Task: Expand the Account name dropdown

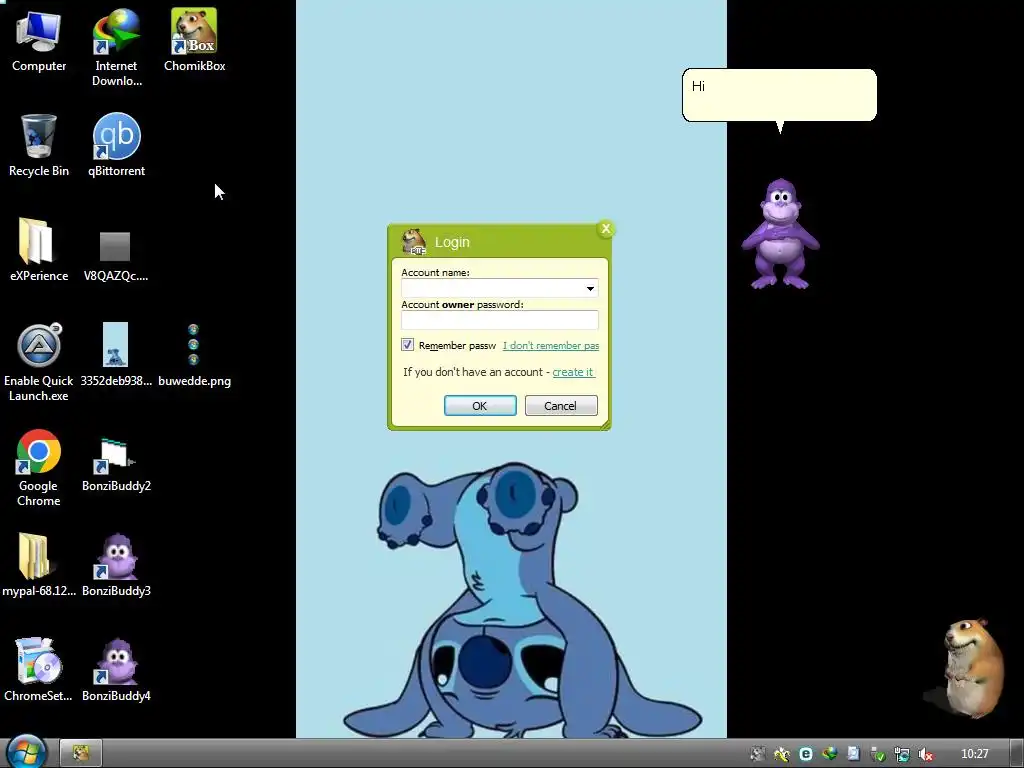Action: (x=590, y=288)
